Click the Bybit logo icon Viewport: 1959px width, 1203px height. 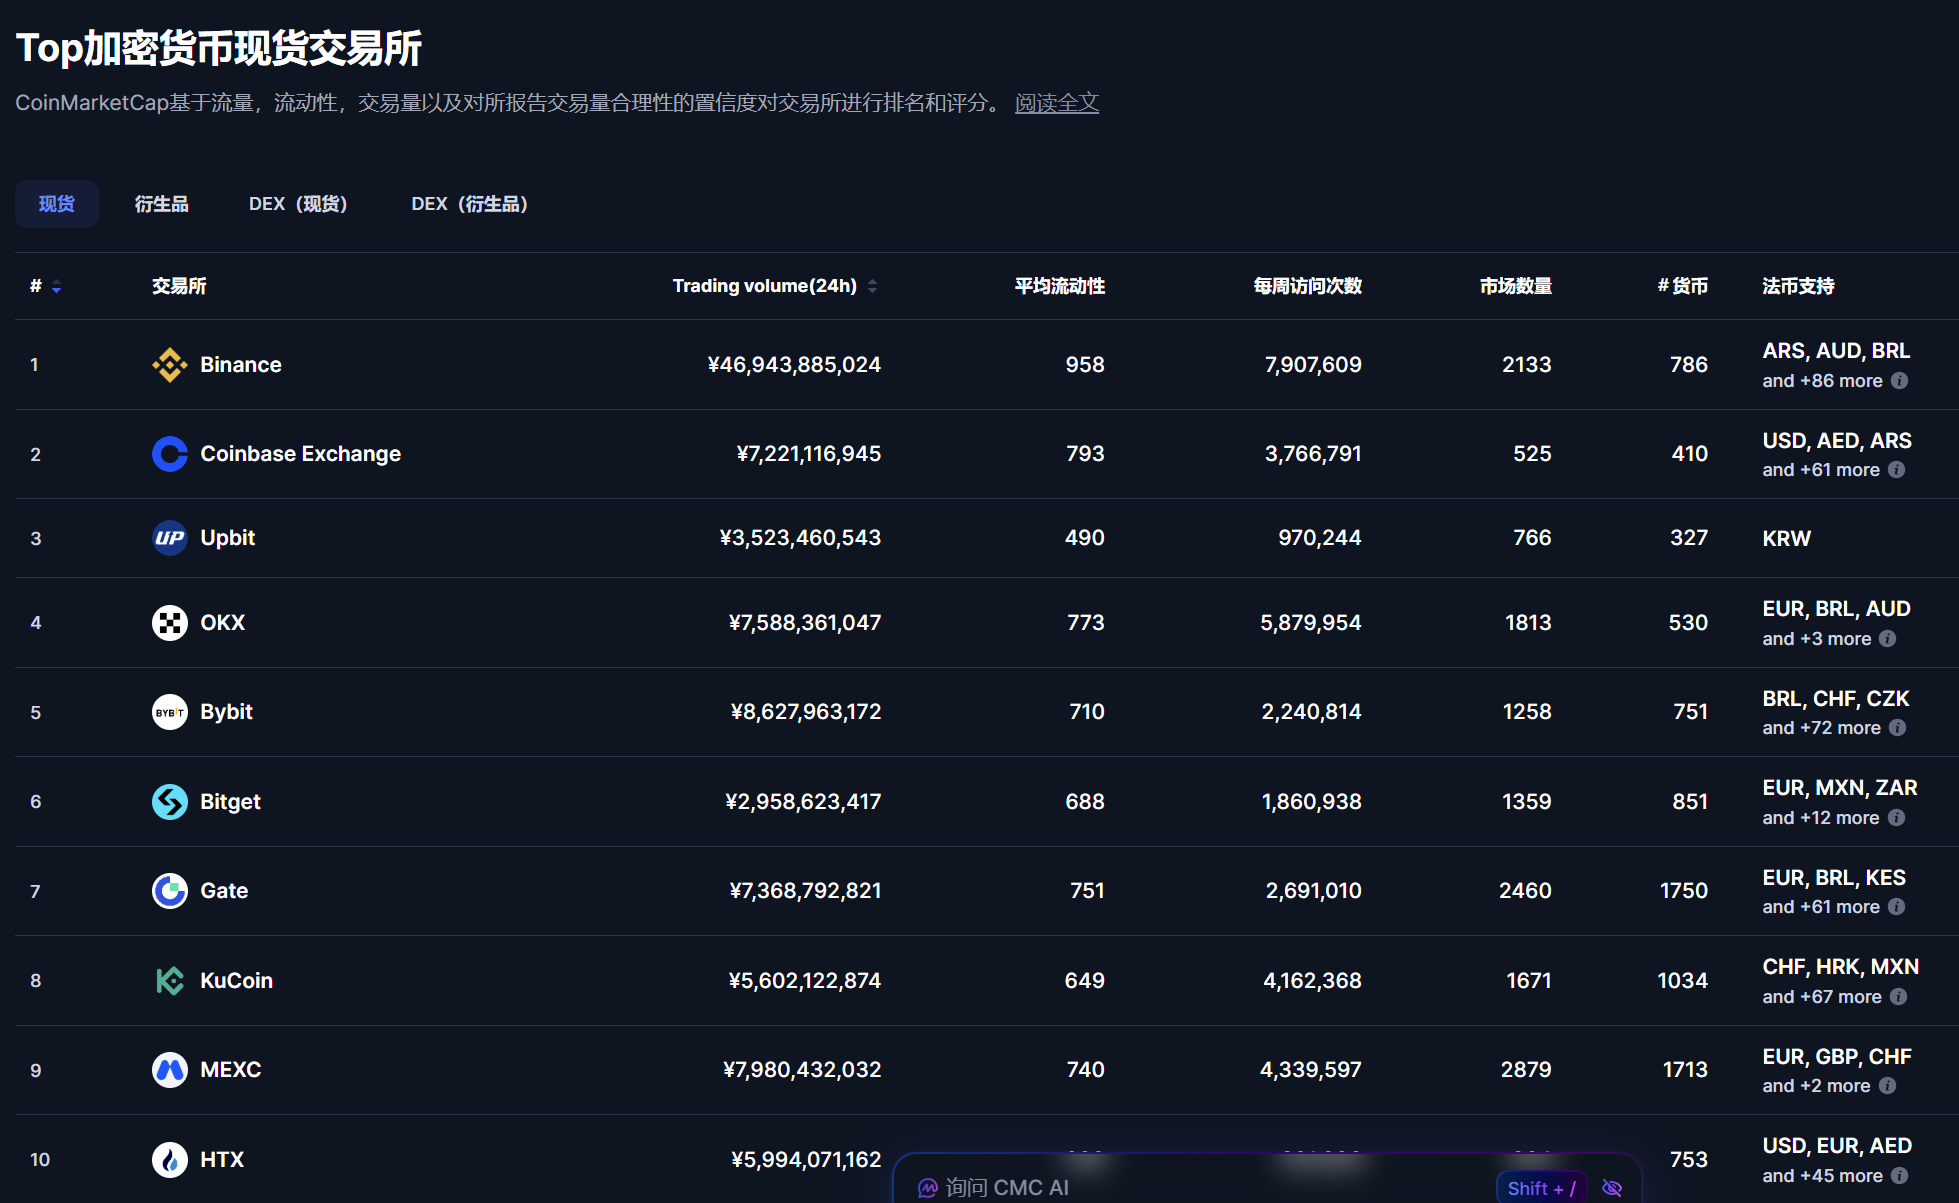point(170,712)
